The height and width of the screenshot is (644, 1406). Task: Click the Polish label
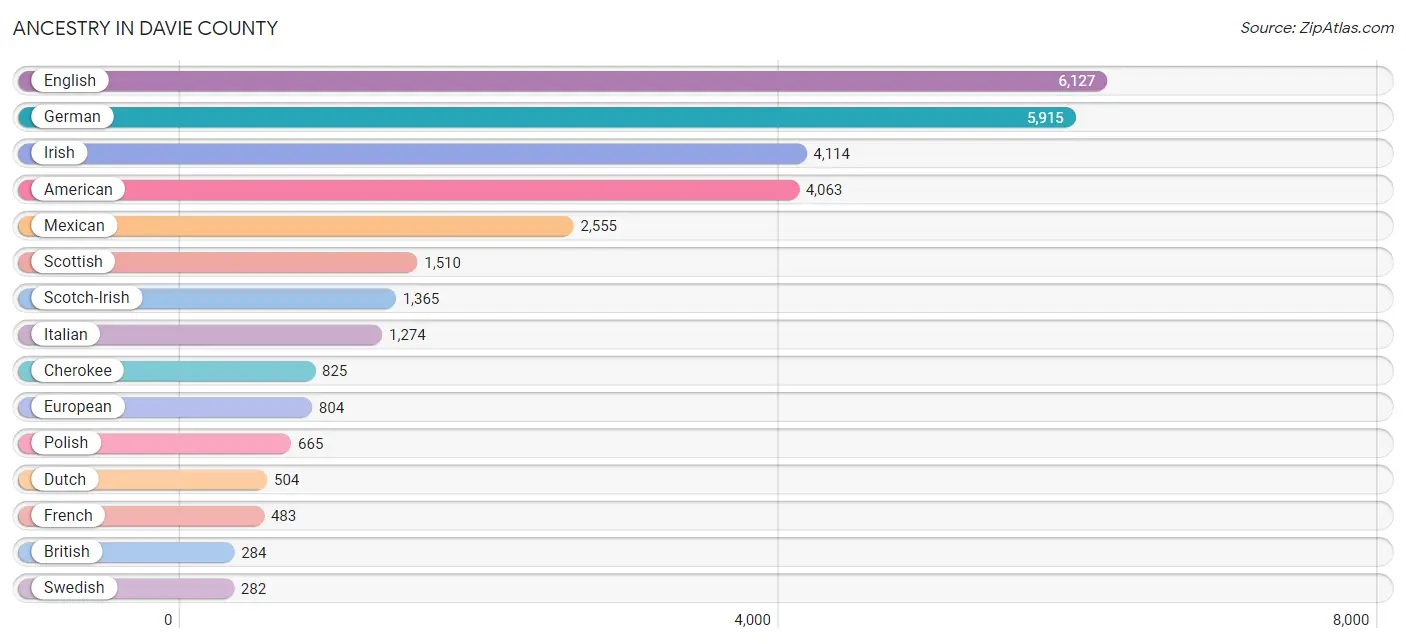[x=66, y=442]
